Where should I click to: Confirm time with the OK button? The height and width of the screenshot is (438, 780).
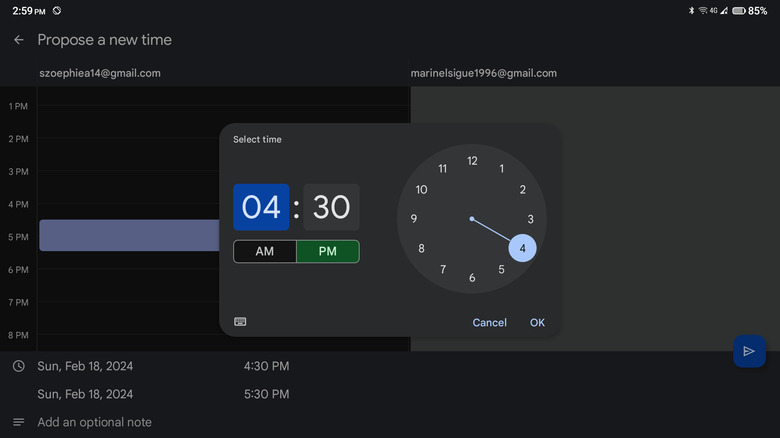pyautogui.click(x=537, y=323)
